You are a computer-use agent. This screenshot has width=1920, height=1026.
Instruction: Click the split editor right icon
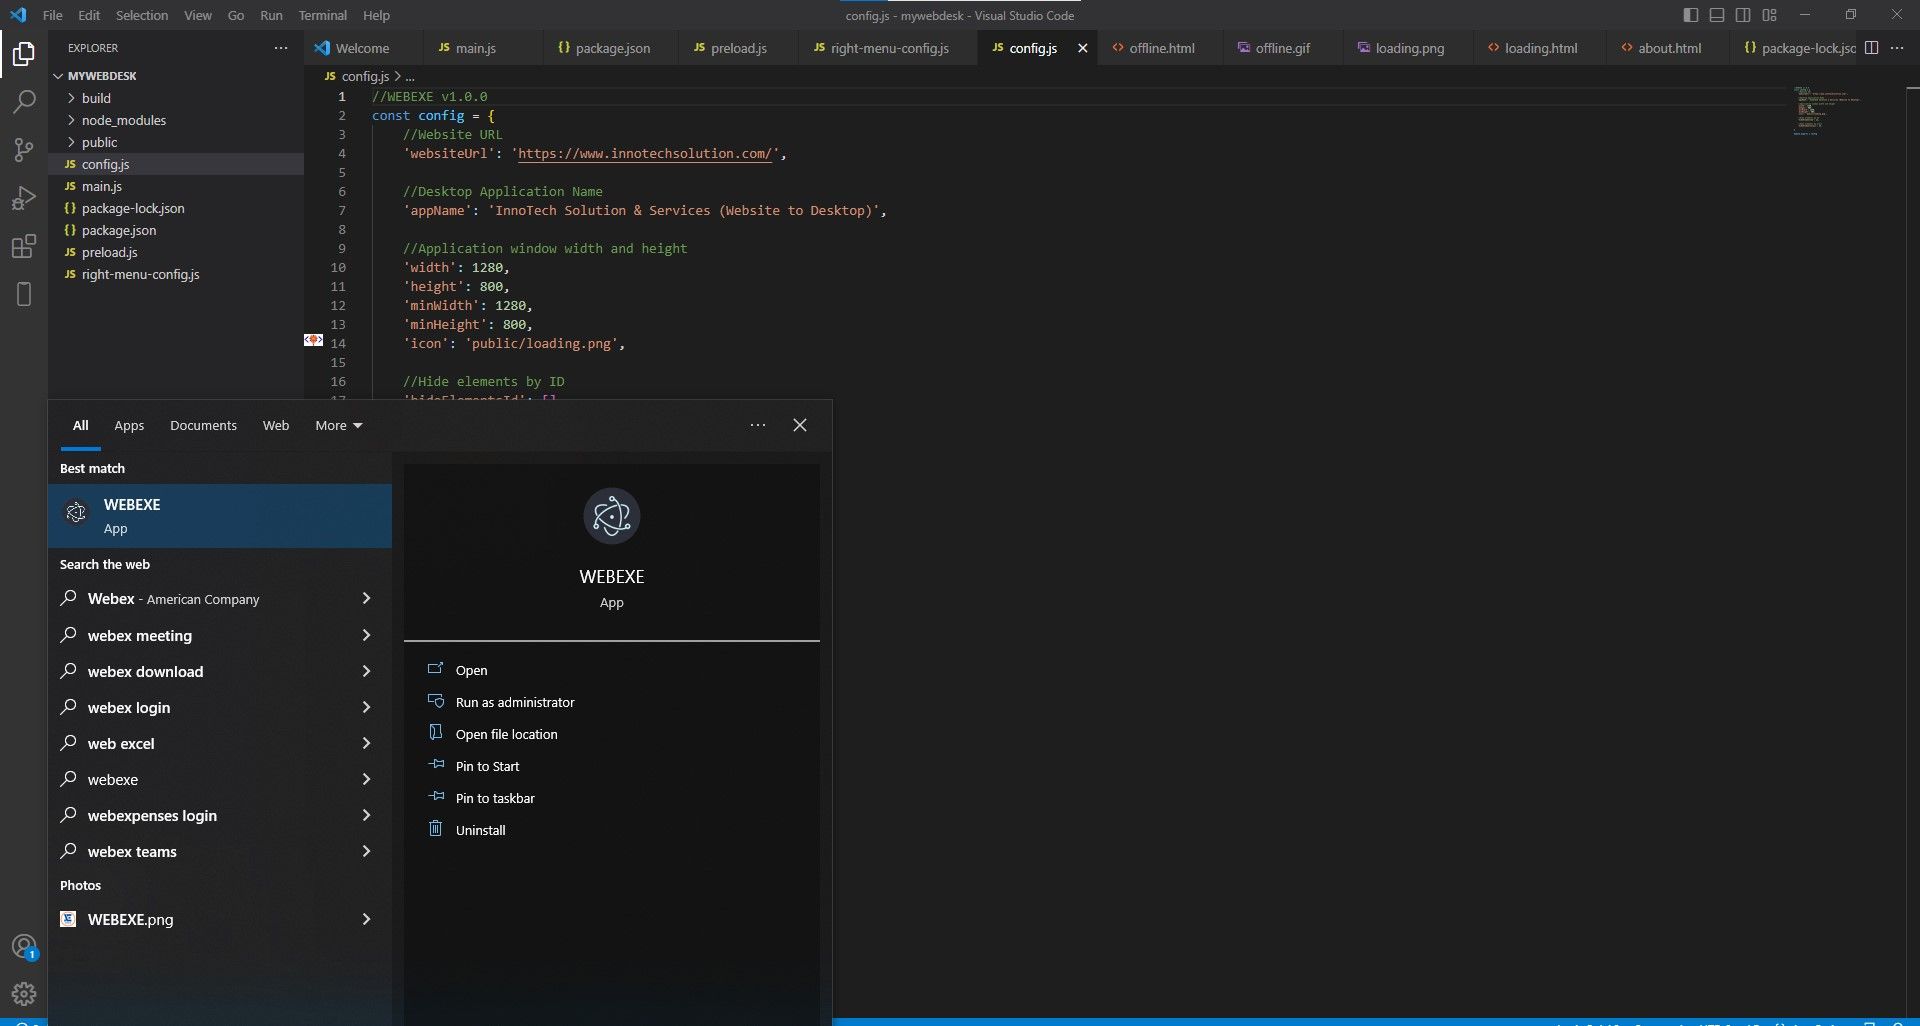1871,48
